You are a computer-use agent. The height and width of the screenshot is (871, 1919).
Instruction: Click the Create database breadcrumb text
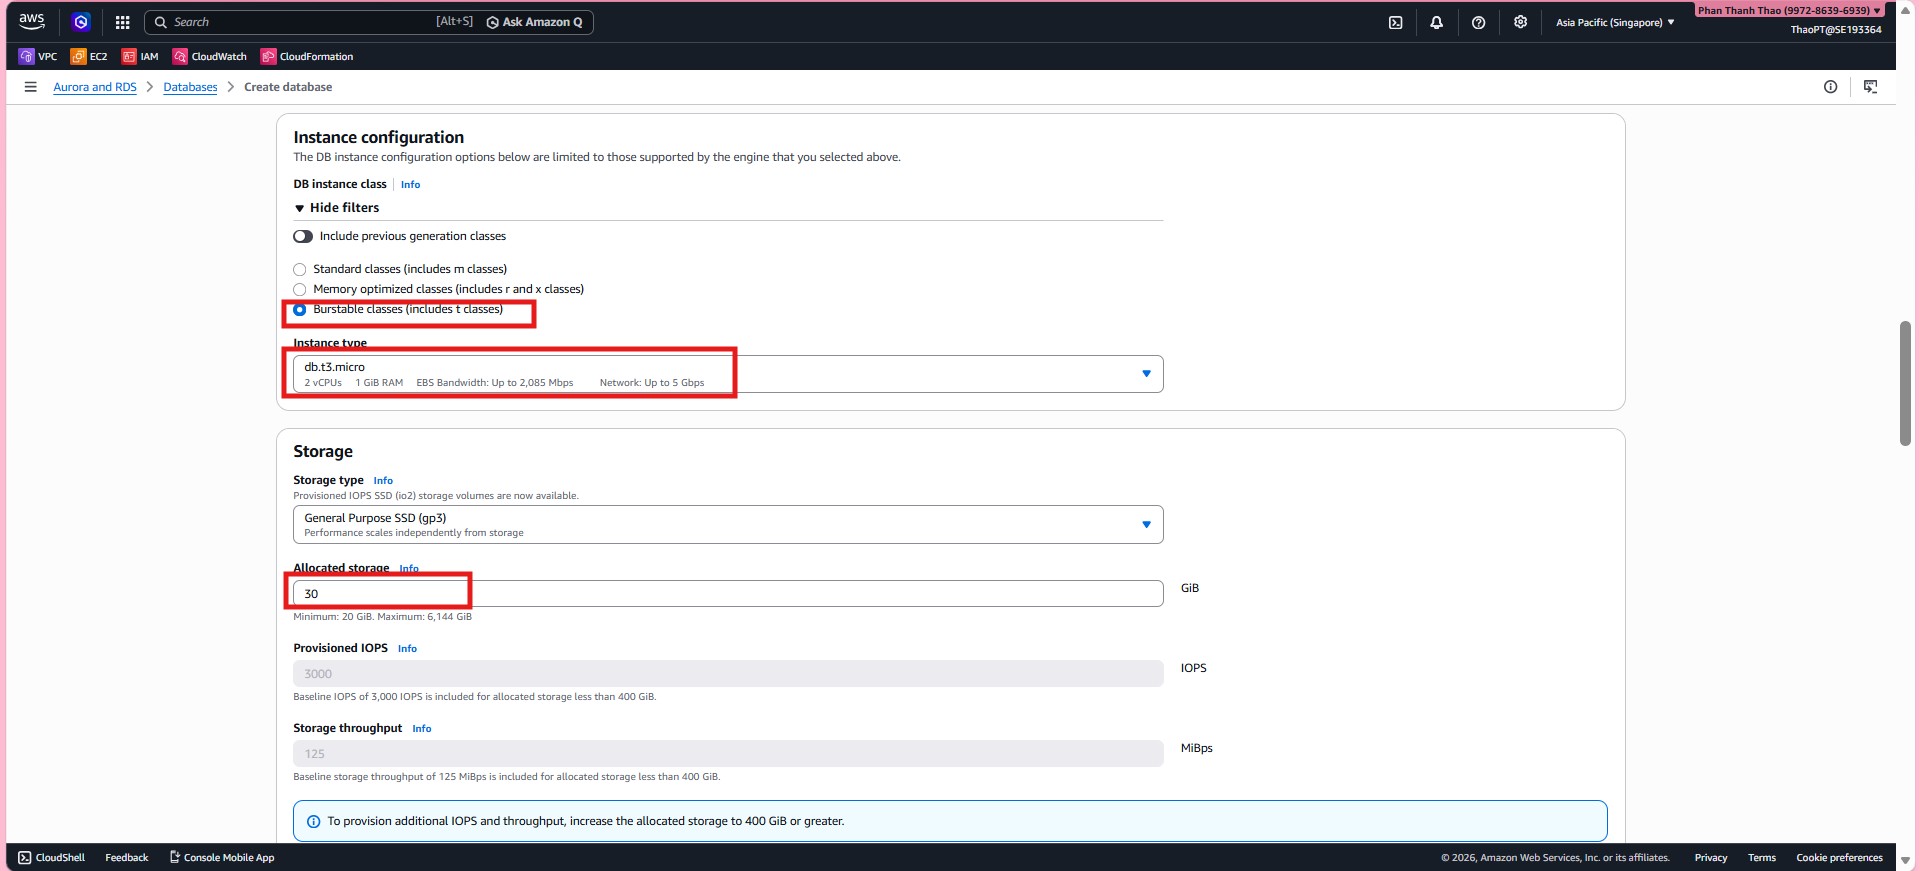pos(288,87)
